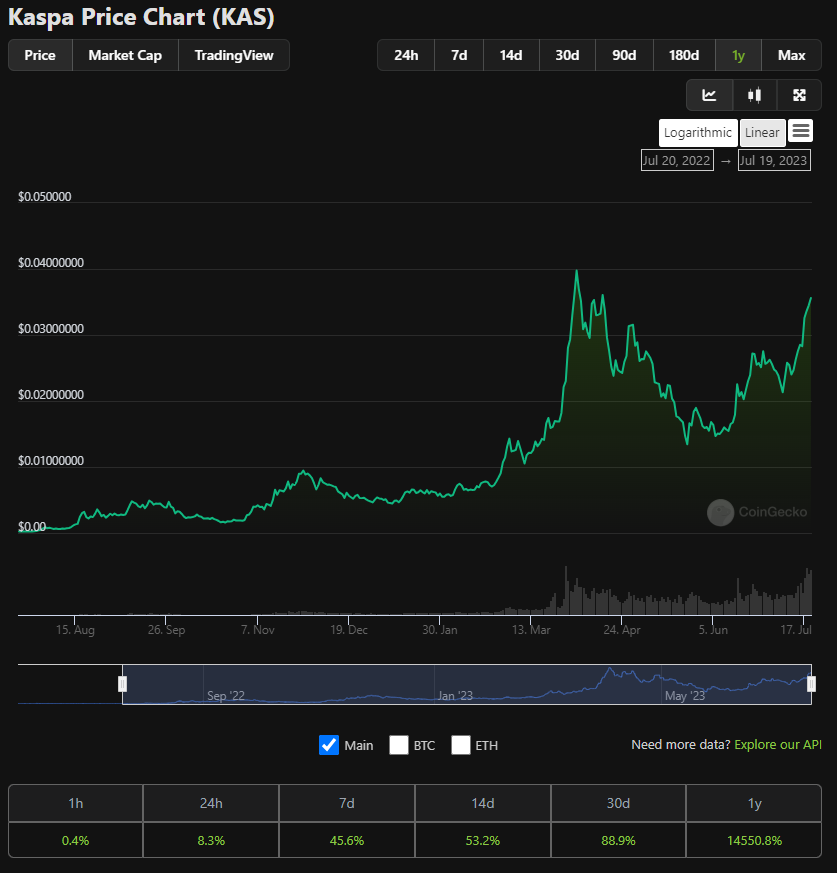Grab the right navigator range handle
837x873 pixels.
coord(811,684)
